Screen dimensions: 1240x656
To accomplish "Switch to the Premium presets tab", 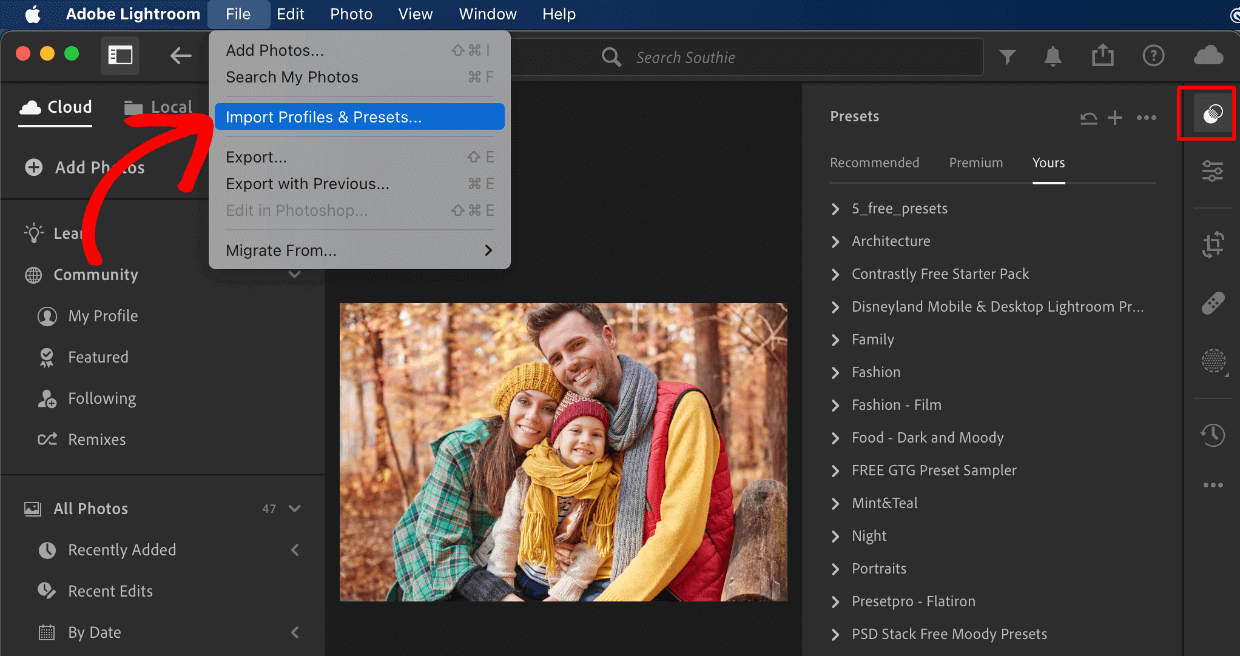I will [x=976, y=162].
